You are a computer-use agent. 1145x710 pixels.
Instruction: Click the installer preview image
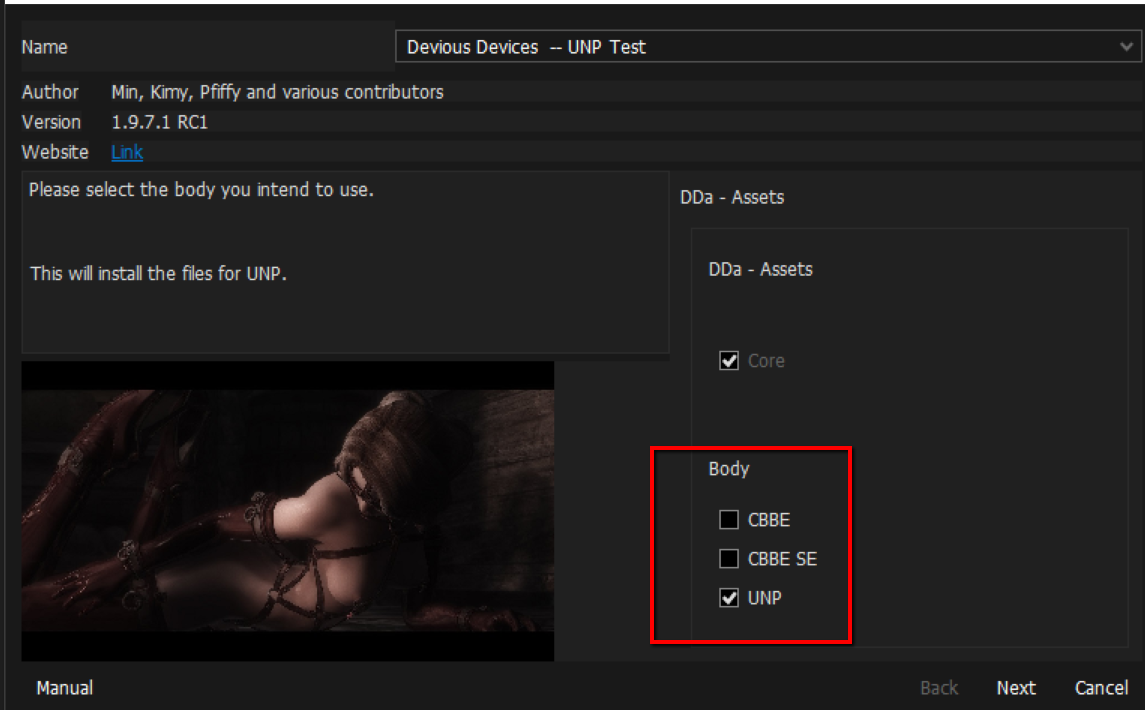coord(288,511)
